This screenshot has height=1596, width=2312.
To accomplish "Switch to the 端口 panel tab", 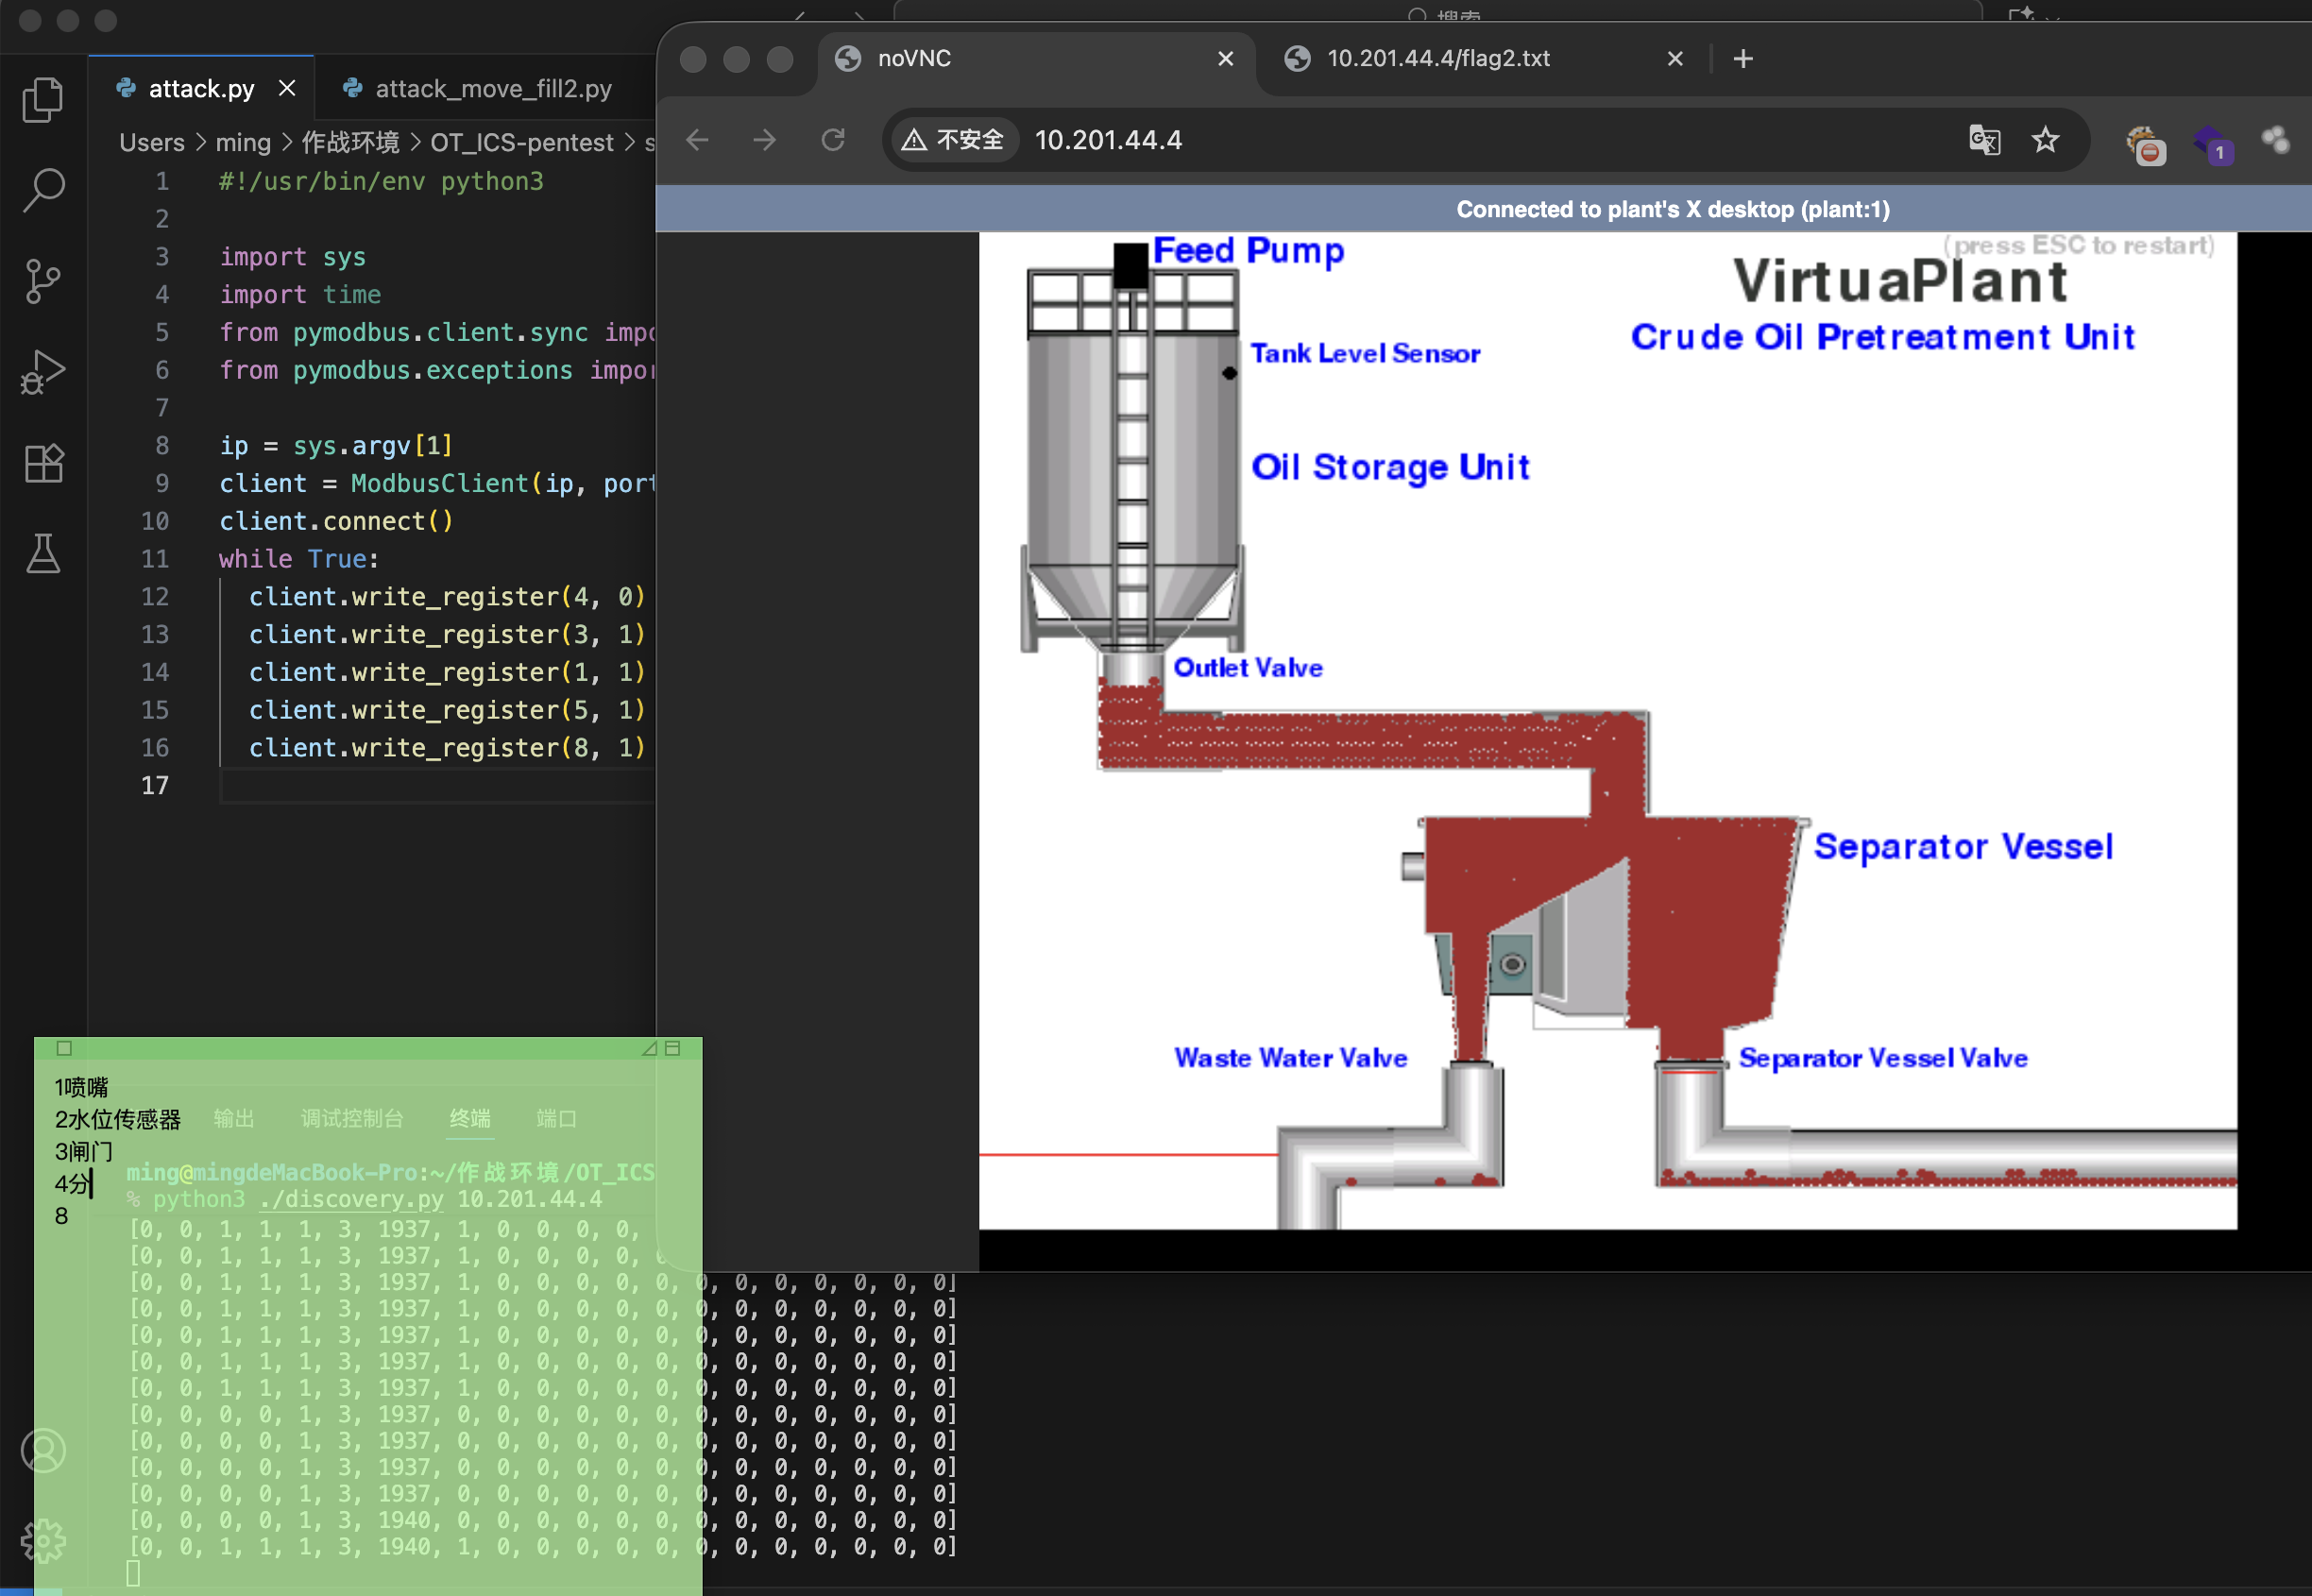I will tap(556, 1118).
